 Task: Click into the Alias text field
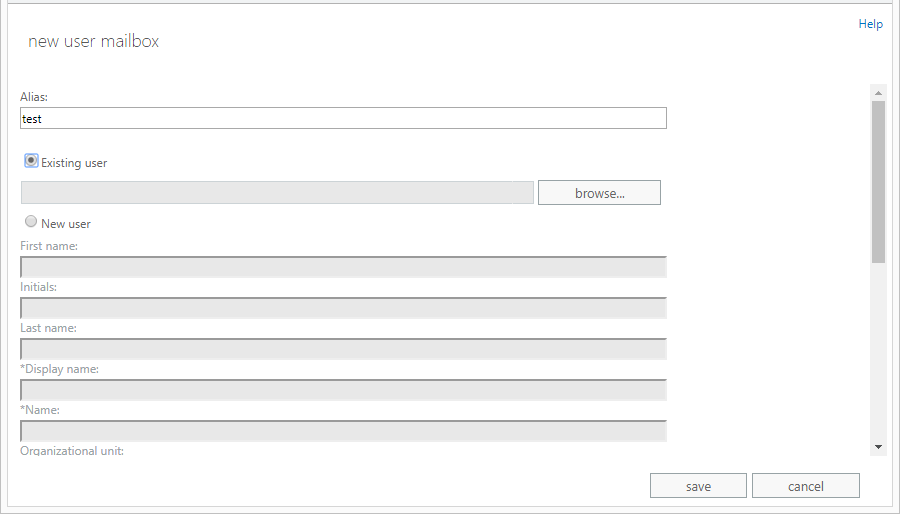point(343,118)
